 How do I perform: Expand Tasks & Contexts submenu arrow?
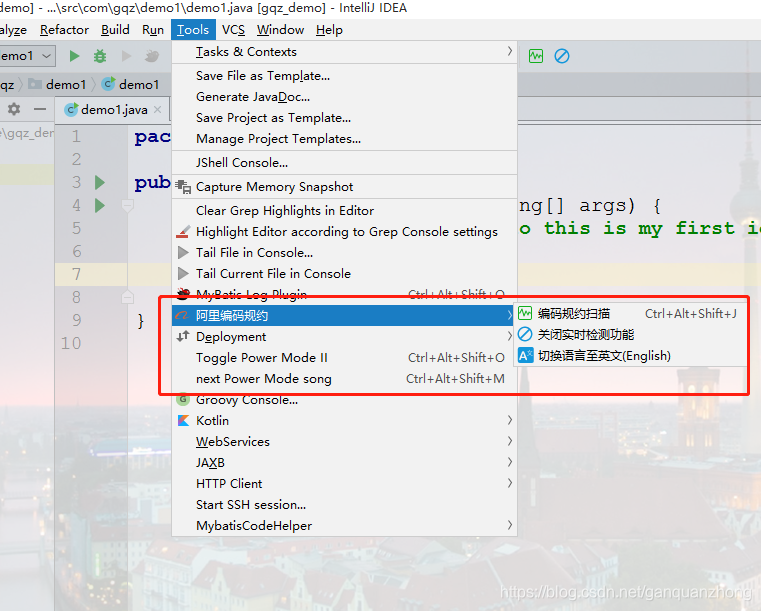(509, 51)
